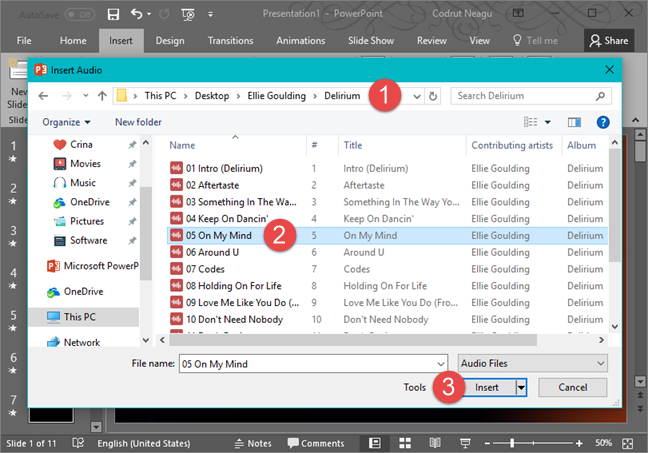648x453 pixels.
Task: Click the blue Help question mark icon
Action: (603, 122)
